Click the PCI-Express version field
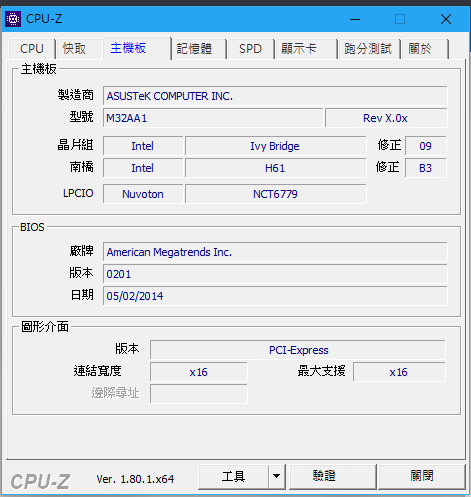This screenshot has width=471, height=497. click(298, 350)
